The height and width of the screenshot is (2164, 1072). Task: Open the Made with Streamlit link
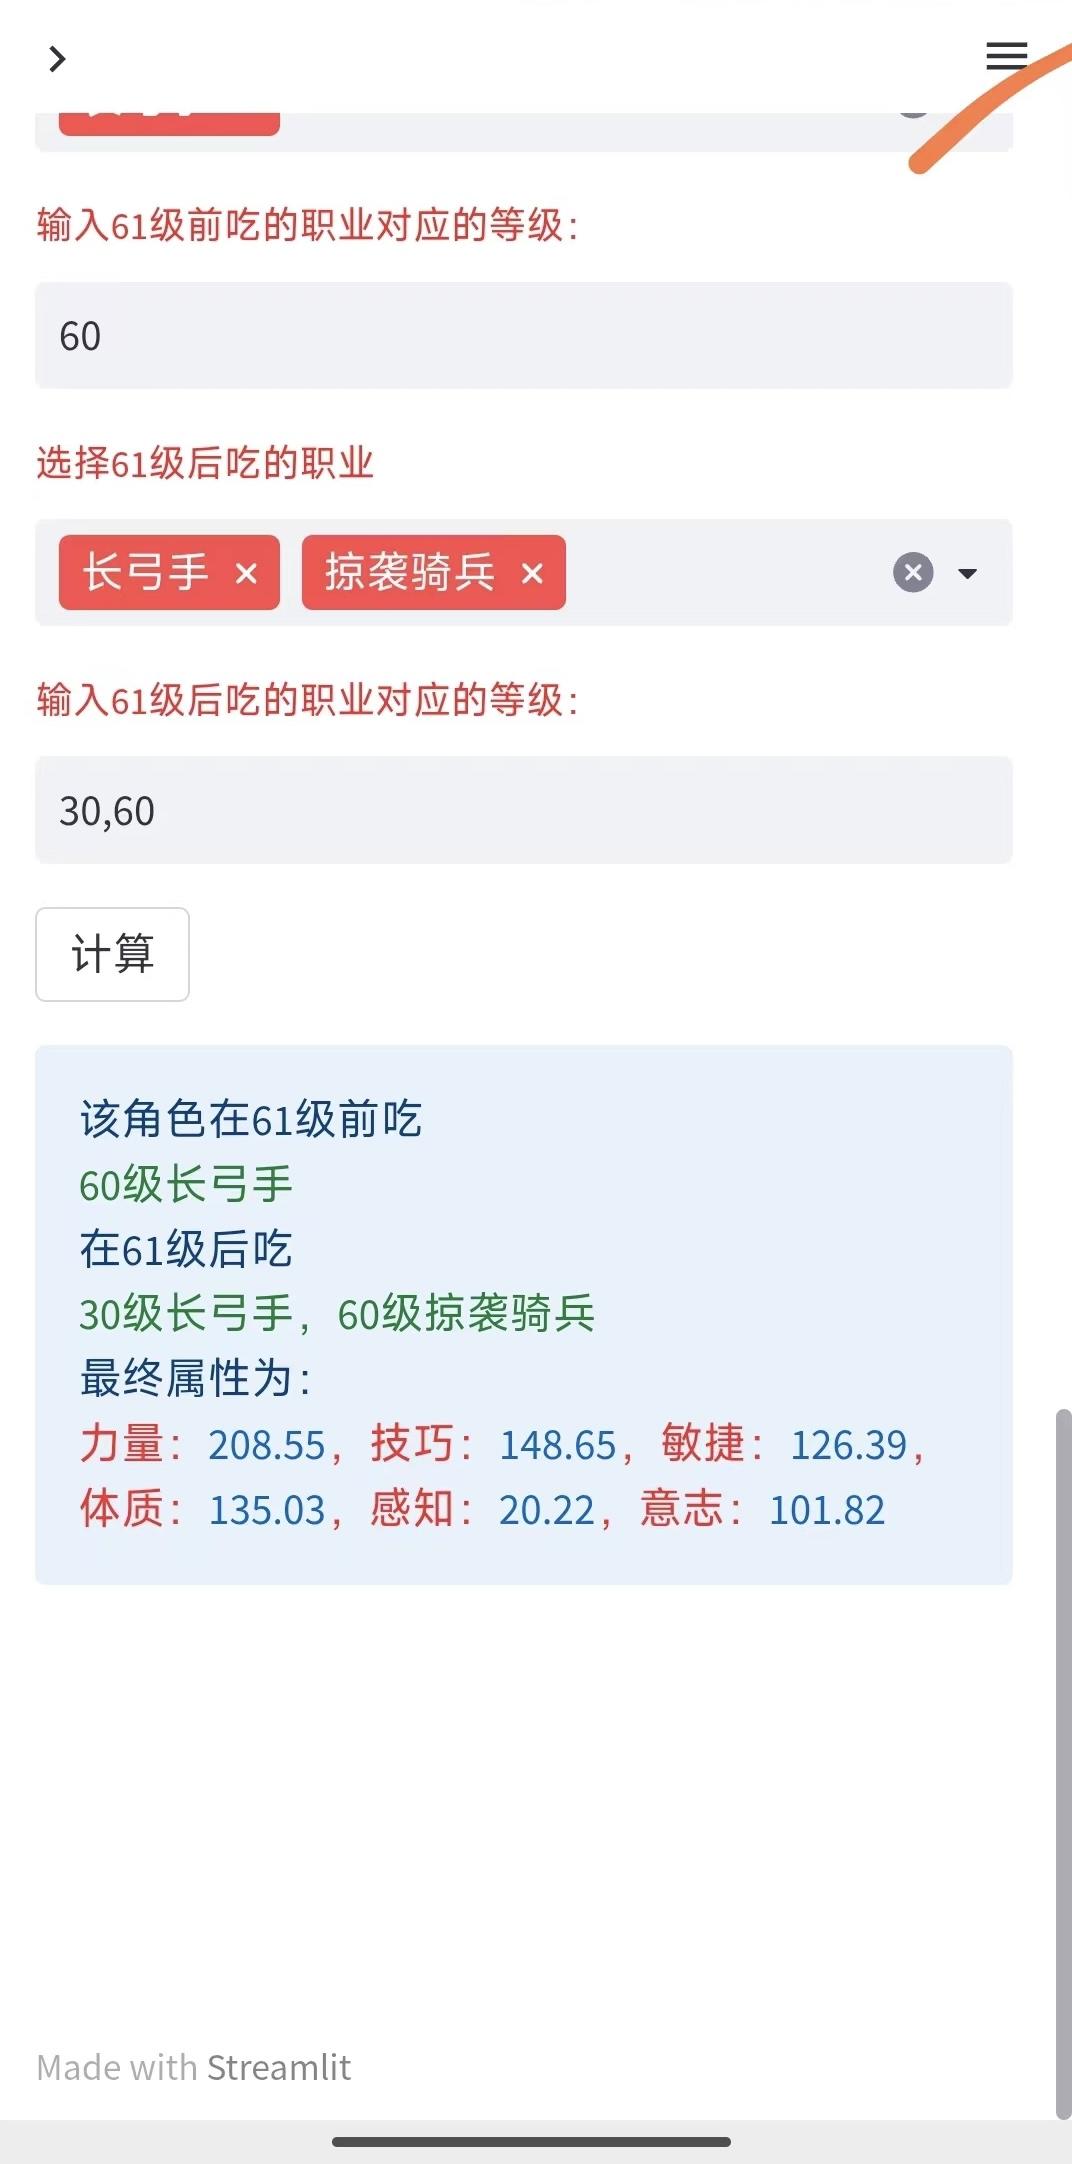pyautogui.click(x=194, y=2067)
